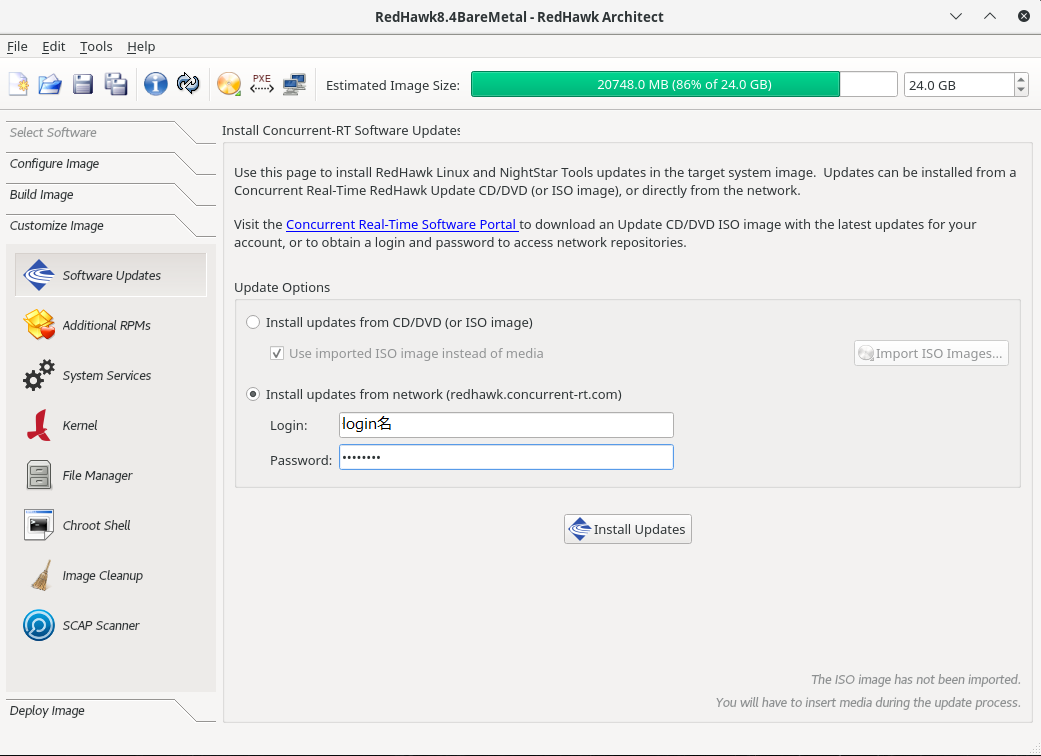Switch to the Customize Image step
This screenshot has height=756, width=1041.
(56, 226)
